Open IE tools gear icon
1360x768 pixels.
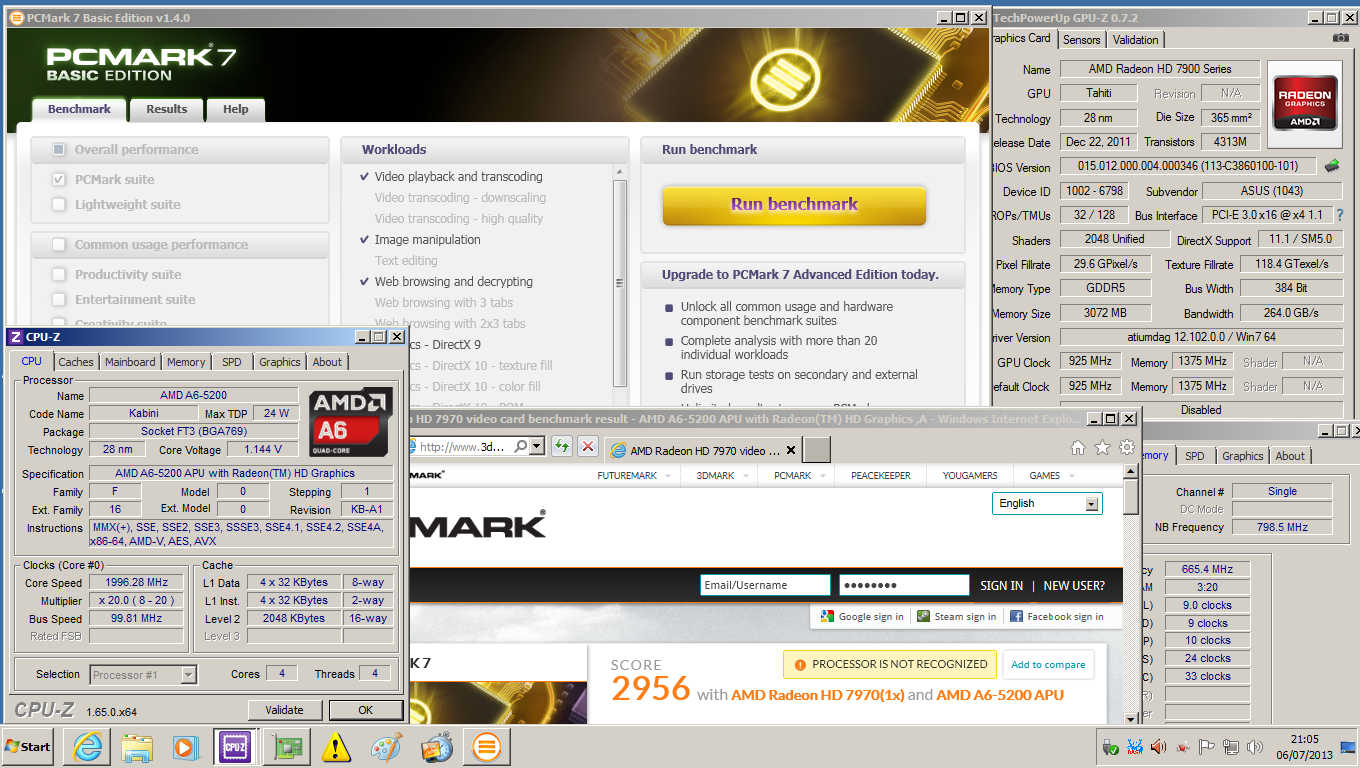click(1127, 447)
